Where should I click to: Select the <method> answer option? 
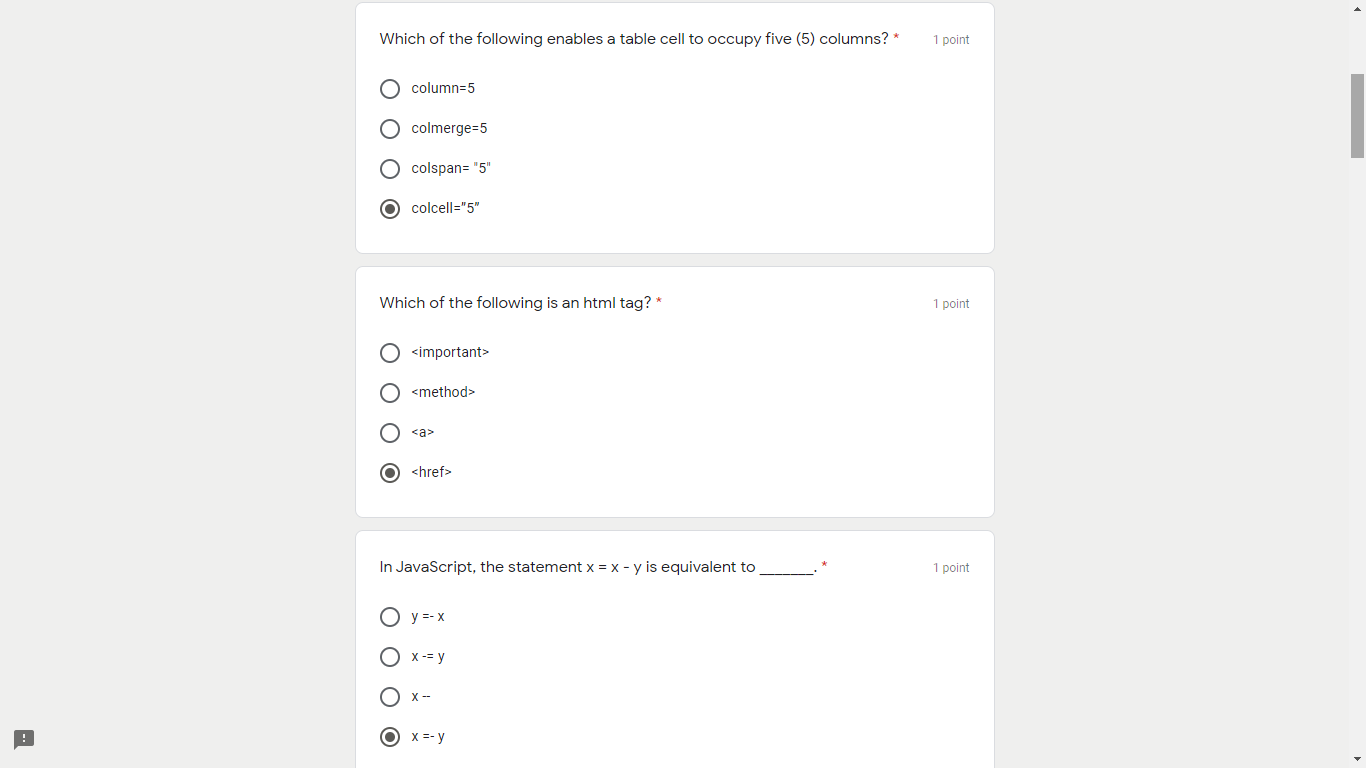click(390, 392)
